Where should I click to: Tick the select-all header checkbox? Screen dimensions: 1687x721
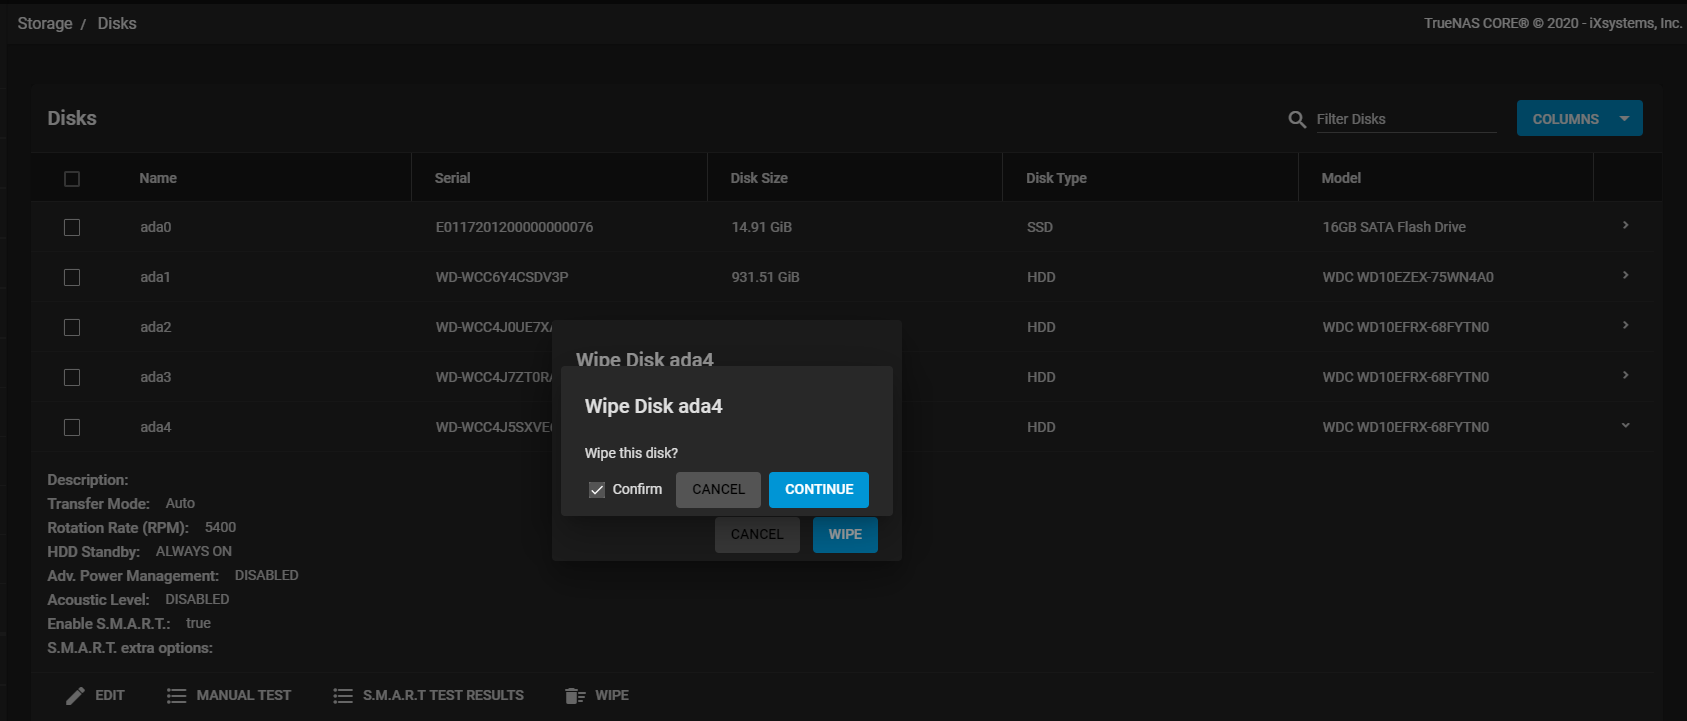tap(72, 179)
